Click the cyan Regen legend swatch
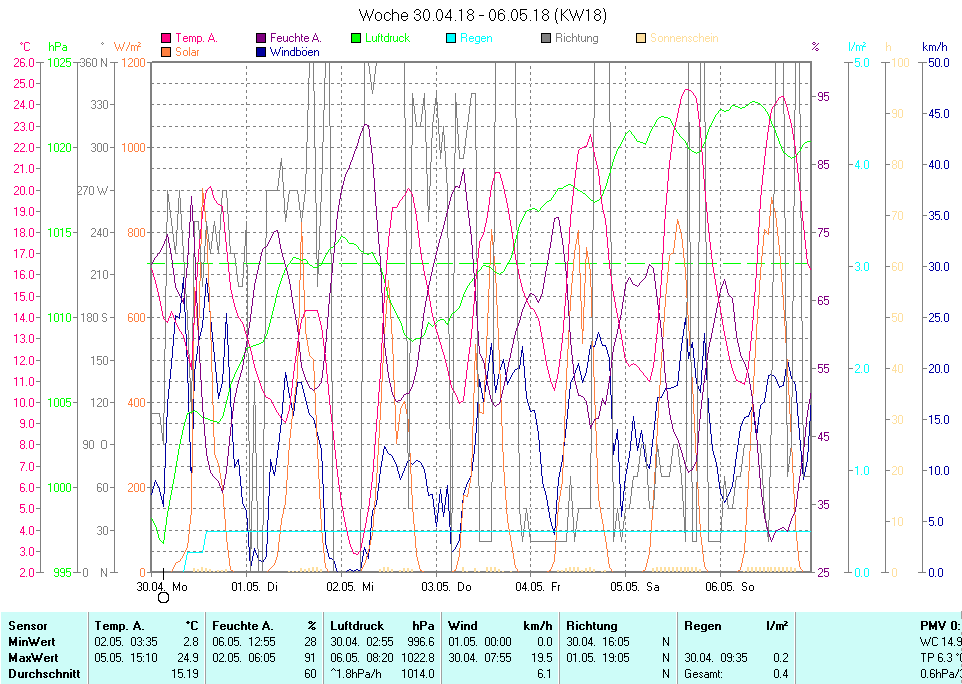This screenshot has width=962, height=684. coord(450,38)
